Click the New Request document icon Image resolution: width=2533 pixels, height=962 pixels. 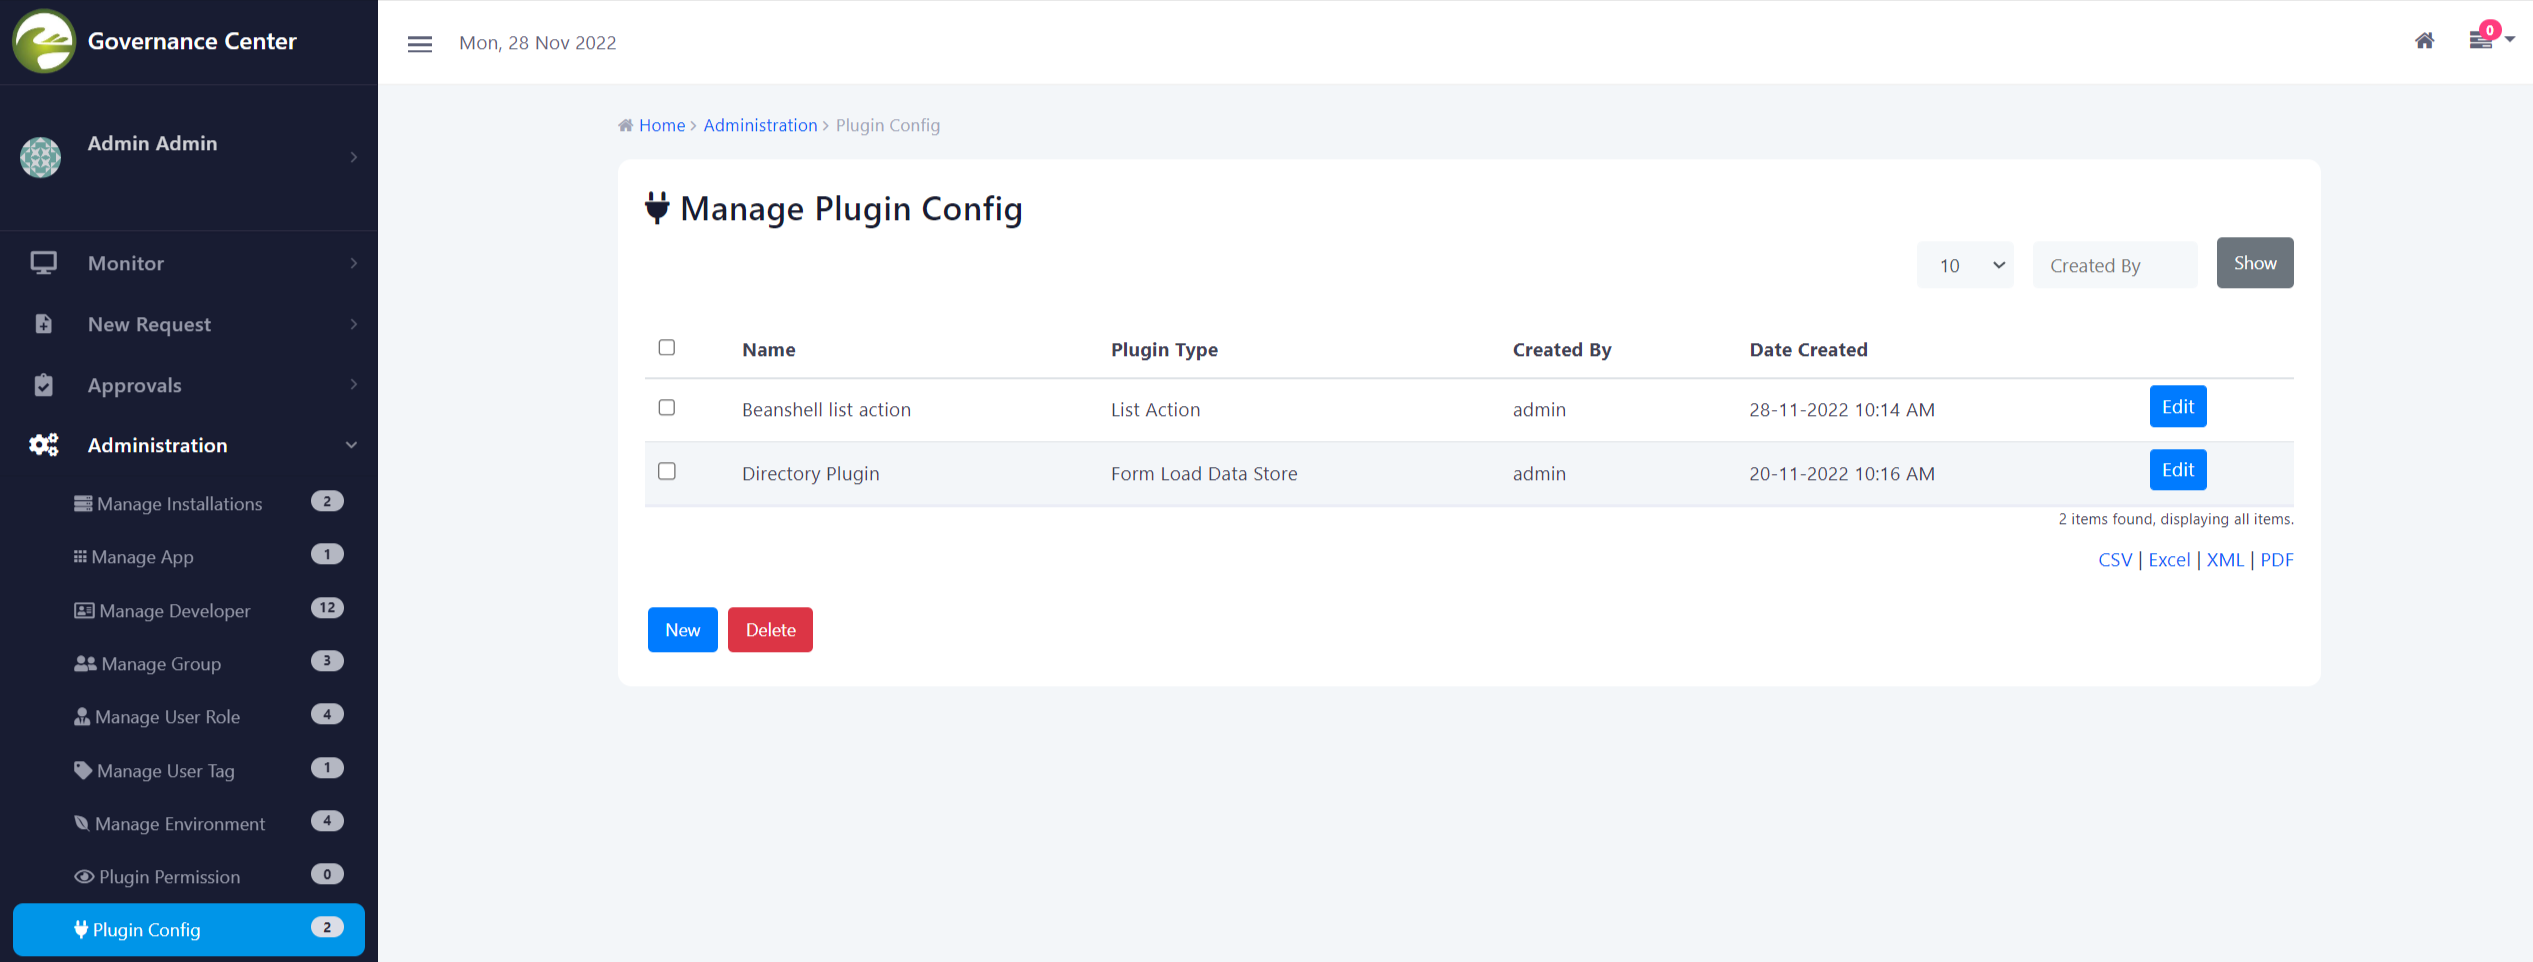pos(43,324)
